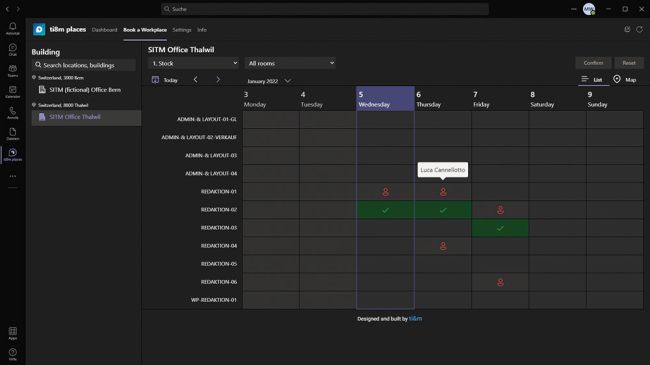The image size is (650, 365).
Task: Go to next week arrow
Action: [x=218, y=79]
